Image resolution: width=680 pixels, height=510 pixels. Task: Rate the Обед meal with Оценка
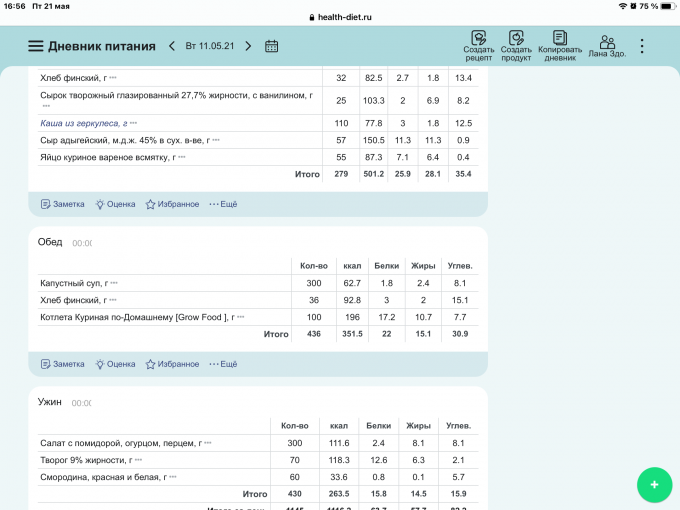115,364
